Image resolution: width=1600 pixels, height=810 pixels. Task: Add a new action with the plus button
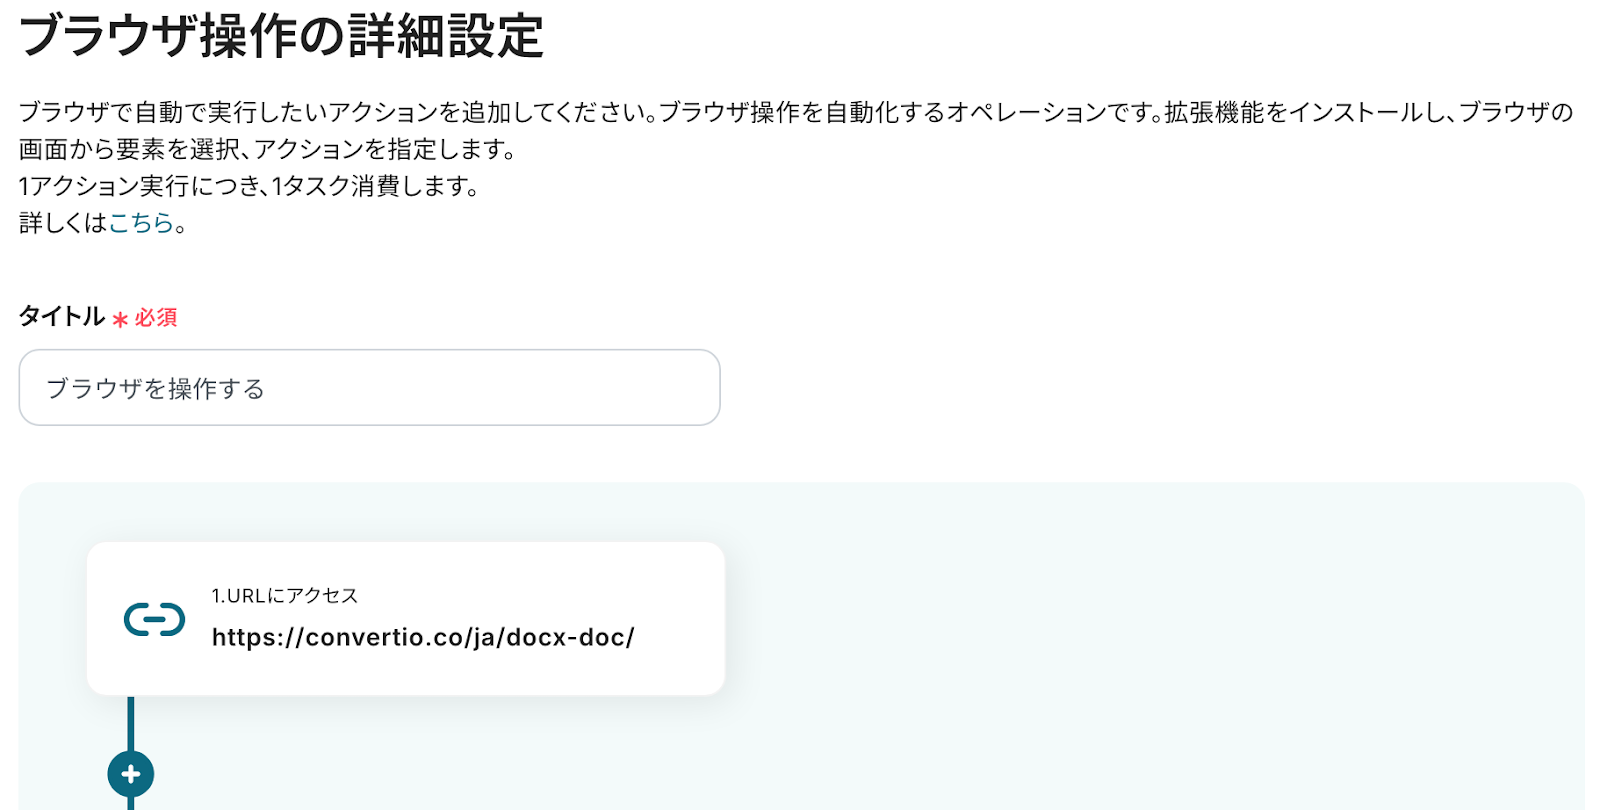tap(131, 774)
